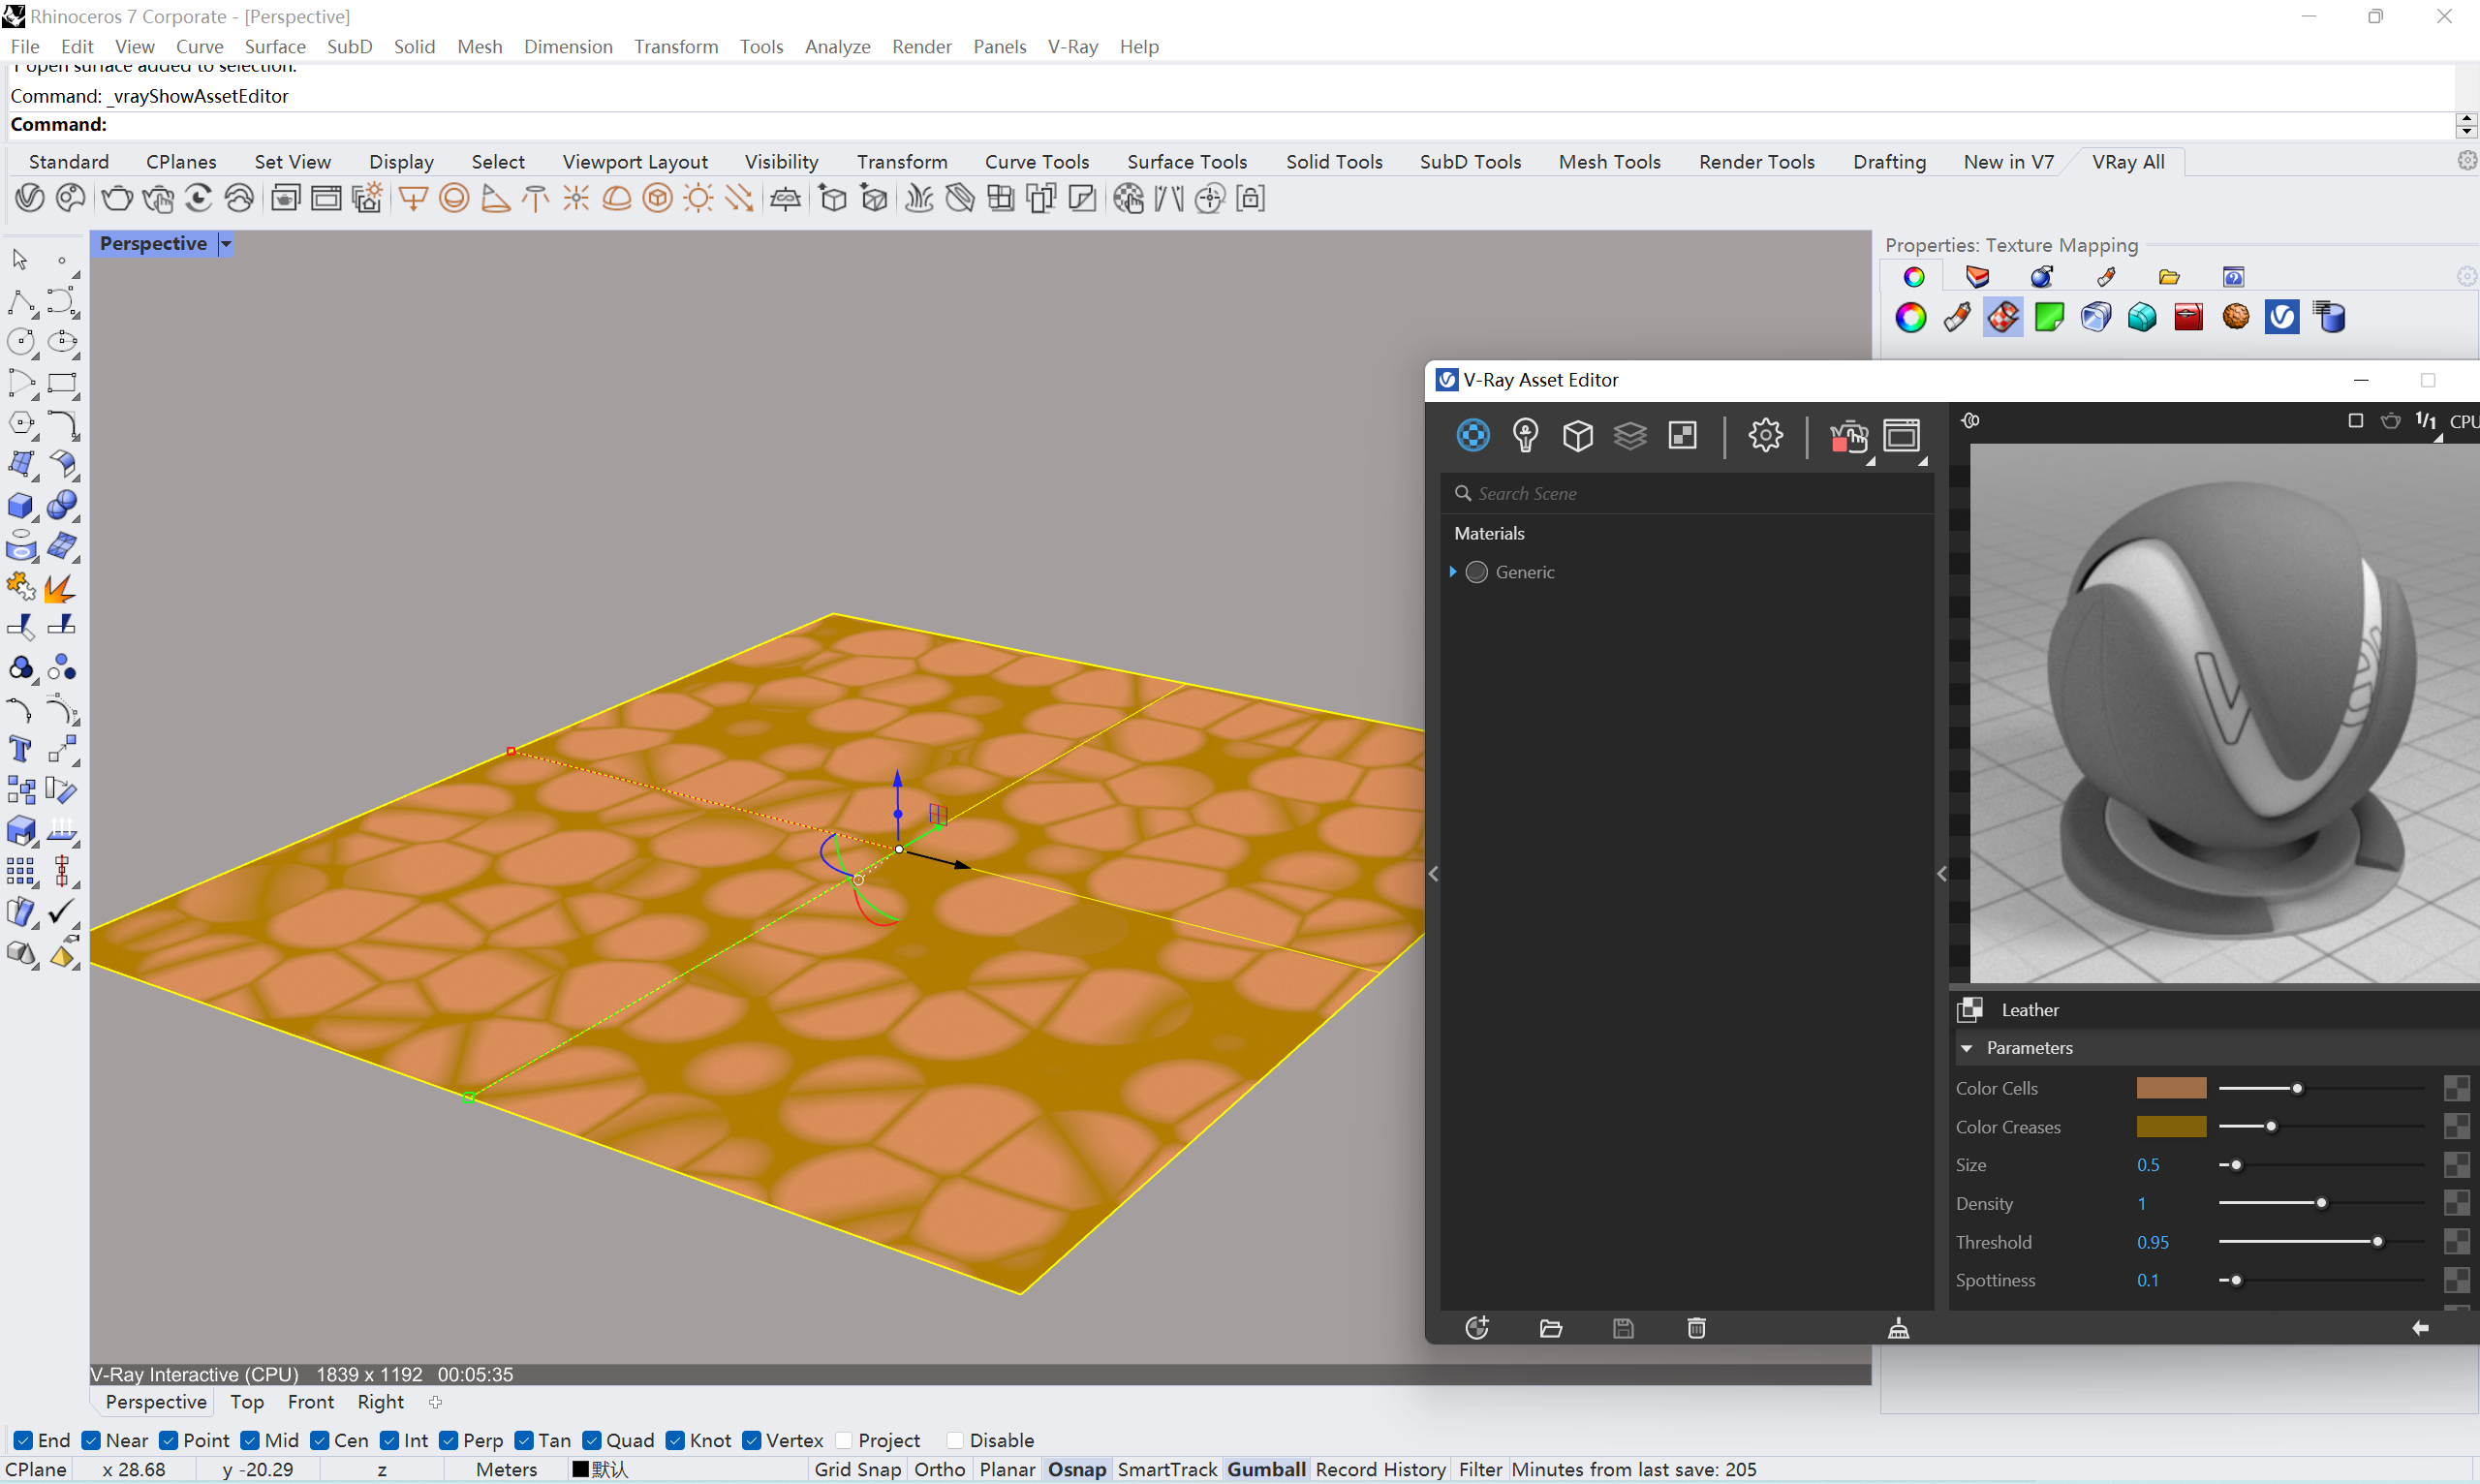Open the V-Ray properties icon in Properties panel

[x=2281, y=317]
